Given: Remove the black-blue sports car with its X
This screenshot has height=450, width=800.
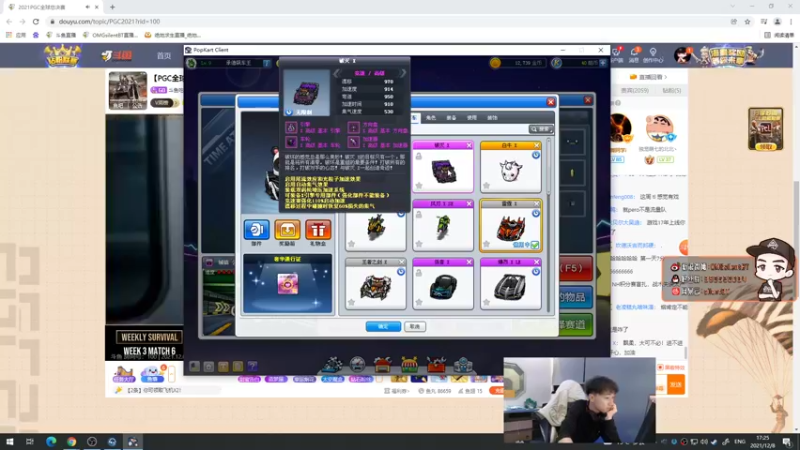Looking at the screenshot, I should 469,262.
